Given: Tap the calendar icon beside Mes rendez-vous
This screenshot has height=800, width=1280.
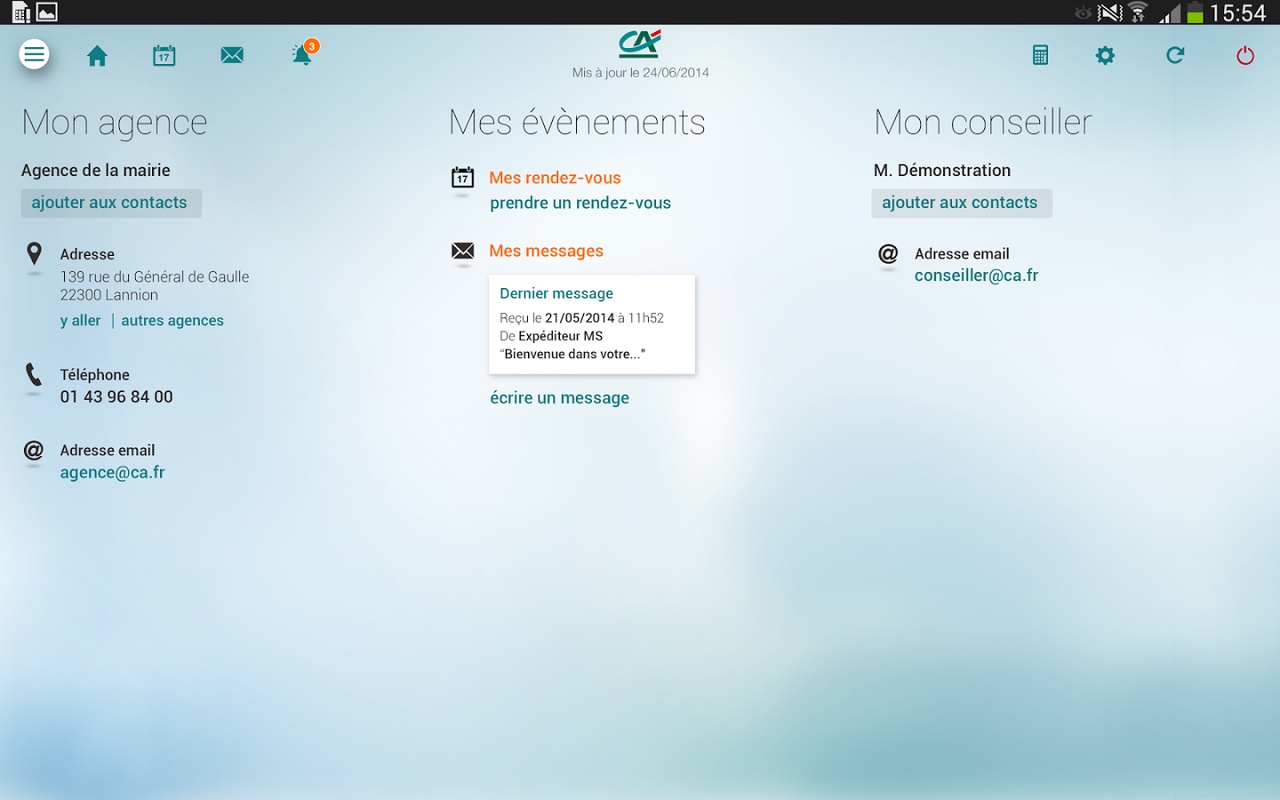Looking at the screenshot, I should point(462,178).
